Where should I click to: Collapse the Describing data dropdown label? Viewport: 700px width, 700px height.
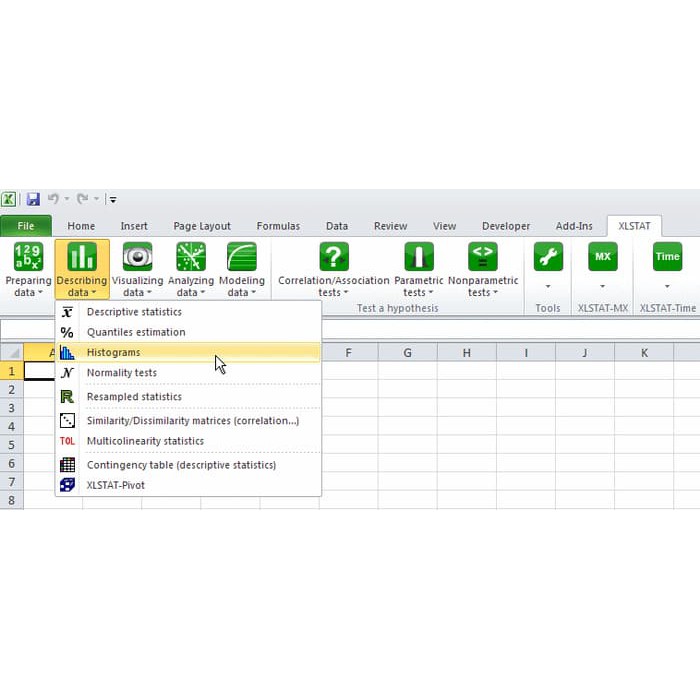[82, 286]
